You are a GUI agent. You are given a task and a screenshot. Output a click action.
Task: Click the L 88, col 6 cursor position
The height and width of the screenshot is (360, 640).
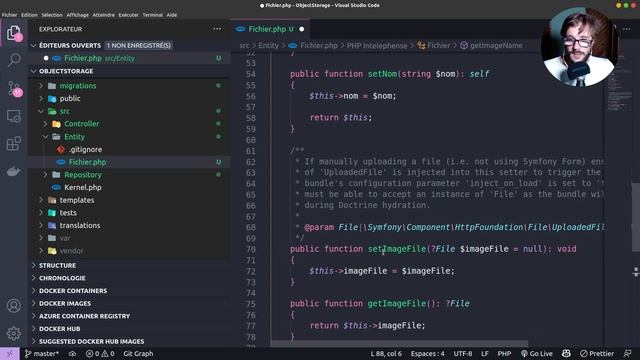[386, 353]
